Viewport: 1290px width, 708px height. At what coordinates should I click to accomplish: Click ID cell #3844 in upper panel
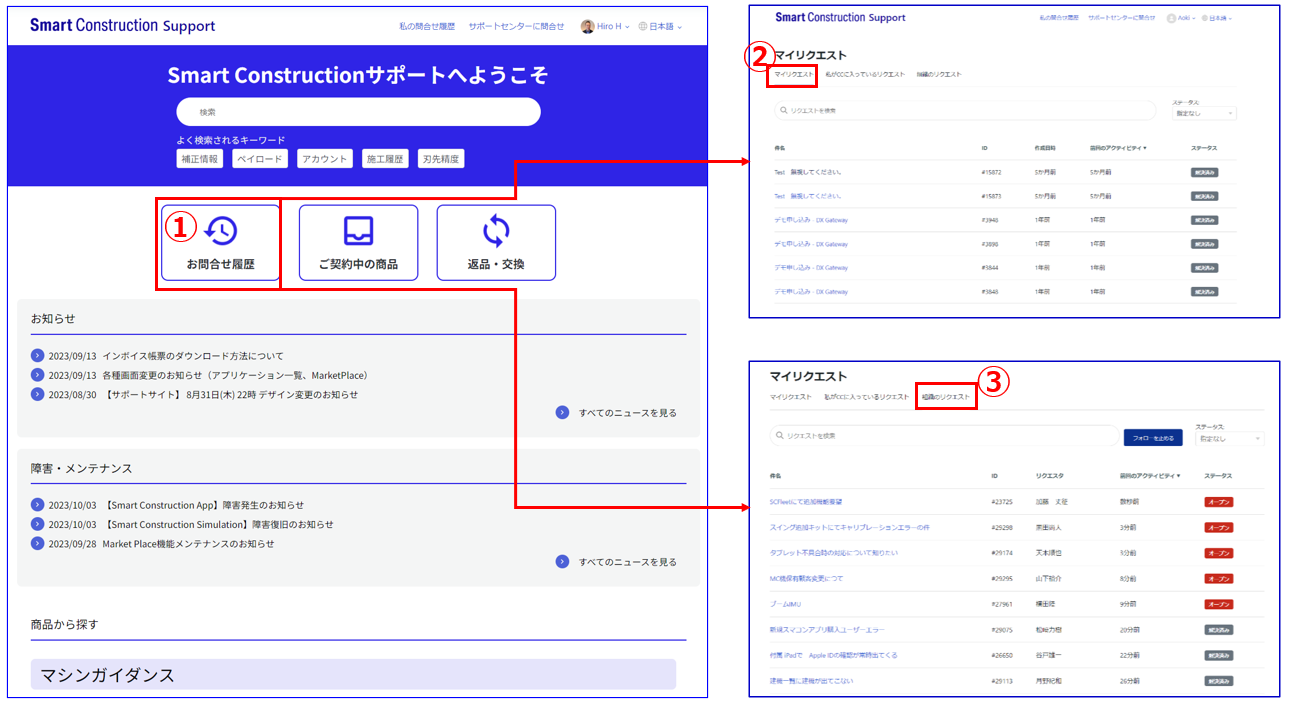(990, 268)
